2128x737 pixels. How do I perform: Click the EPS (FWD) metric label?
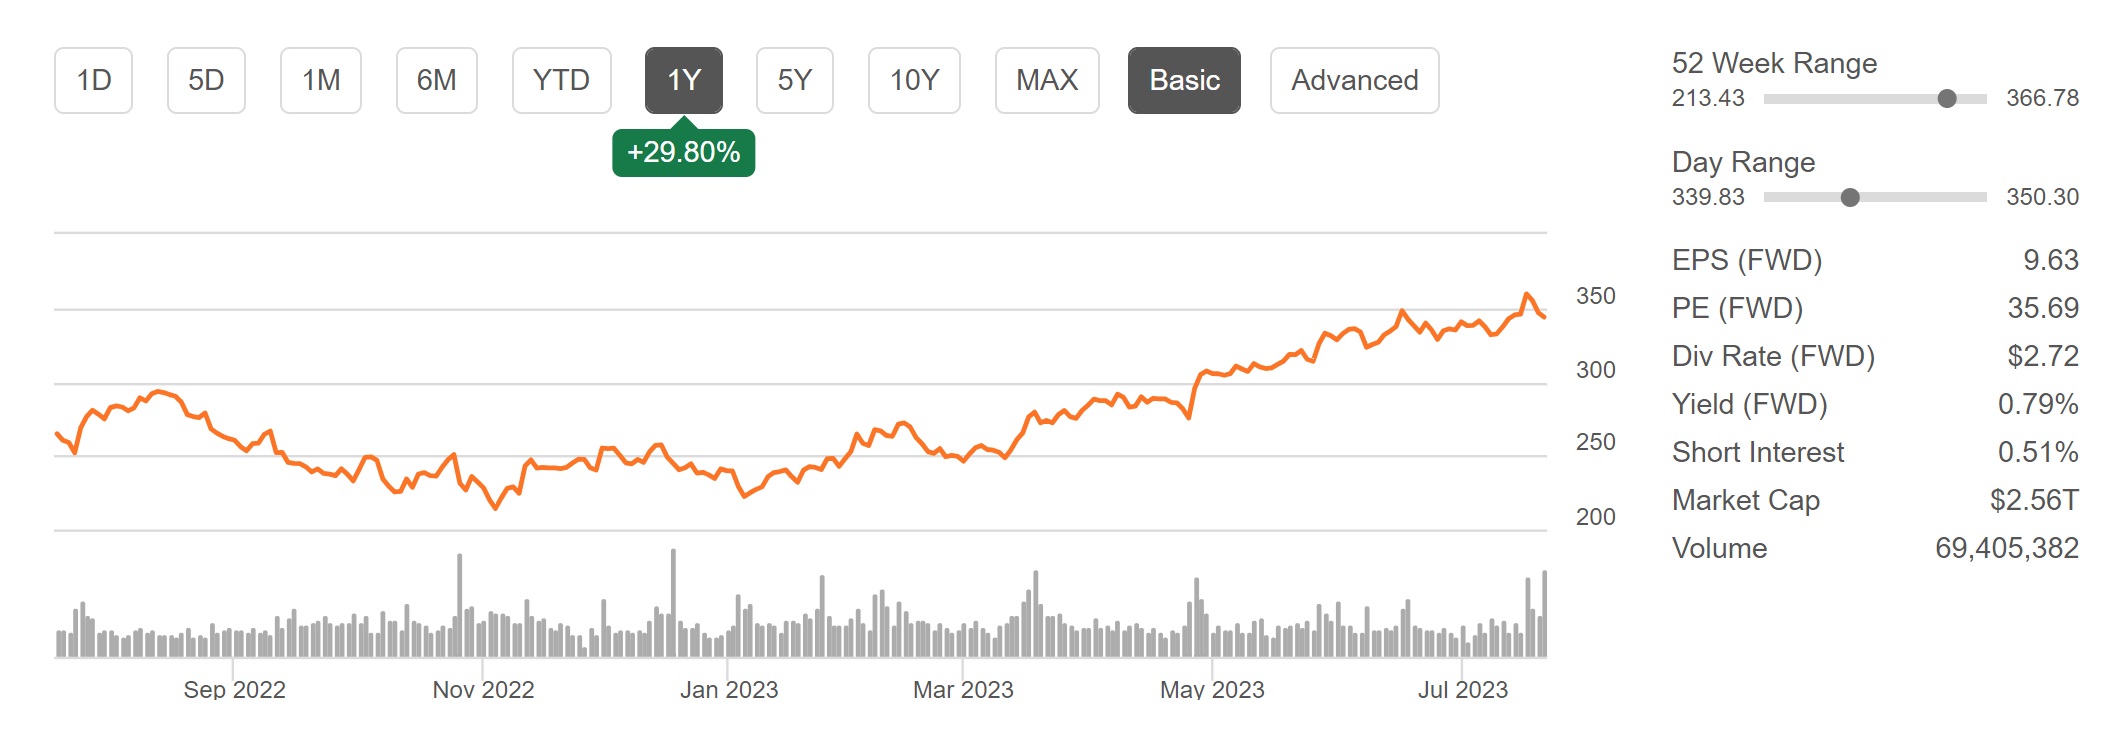point(1747,260)
